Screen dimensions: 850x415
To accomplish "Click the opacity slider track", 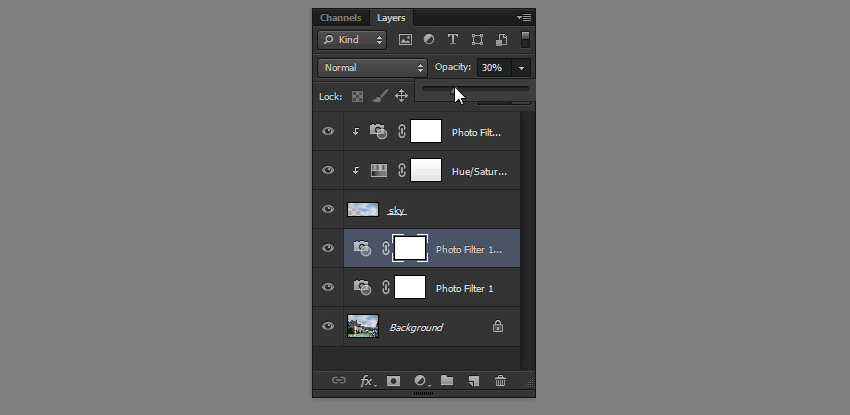I will pos(475,88).
